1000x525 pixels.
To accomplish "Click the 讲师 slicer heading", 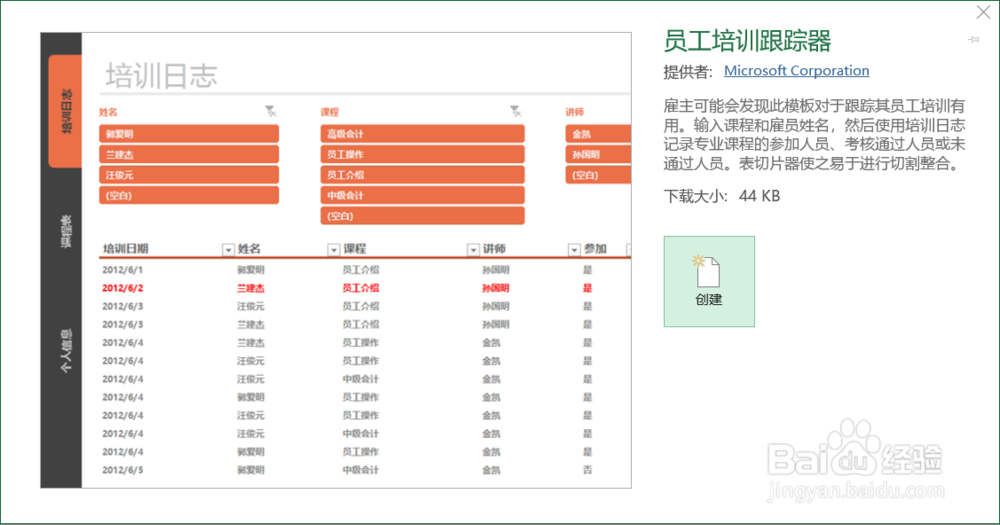I will (x=574, y=112).
